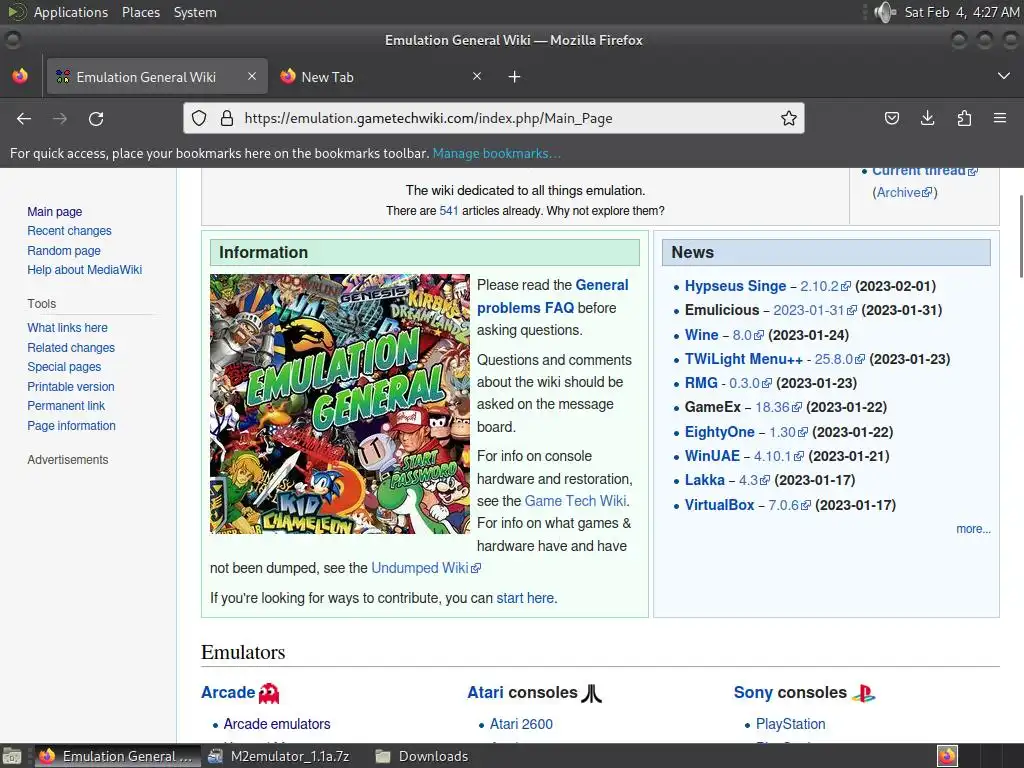Open the Printable version link

pos(71,387)
